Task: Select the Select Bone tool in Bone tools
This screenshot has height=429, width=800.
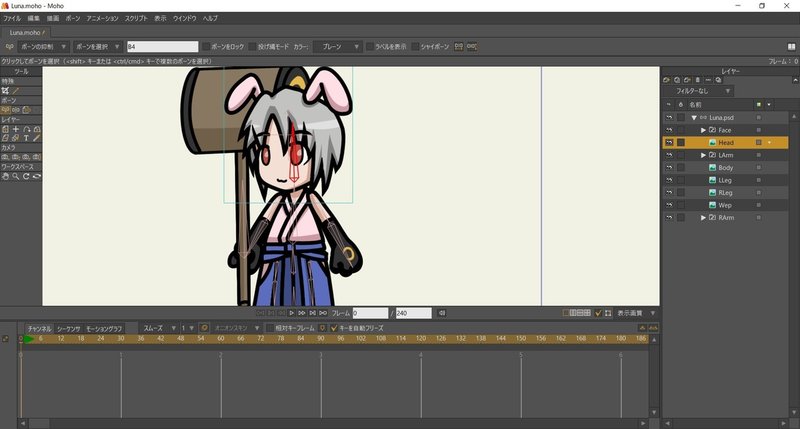Action: pyautogui.click(x=6, y=110)
